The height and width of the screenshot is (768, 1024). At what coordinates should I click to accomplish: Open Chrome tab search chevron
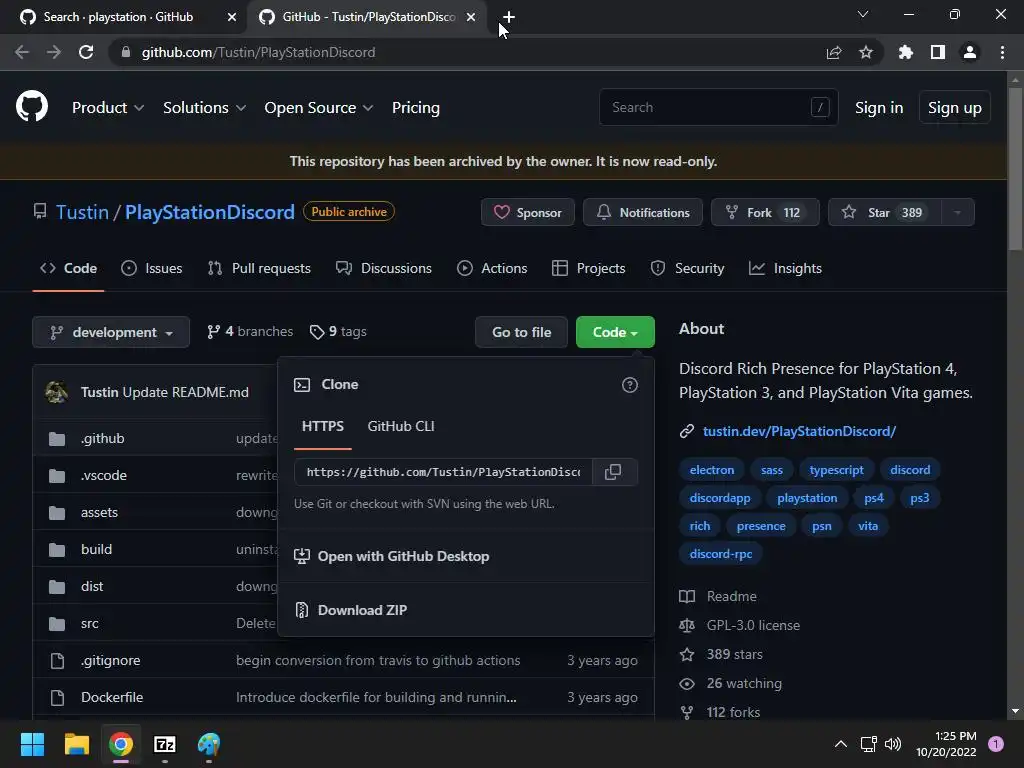pyautogui.click(x=863, y=14)
